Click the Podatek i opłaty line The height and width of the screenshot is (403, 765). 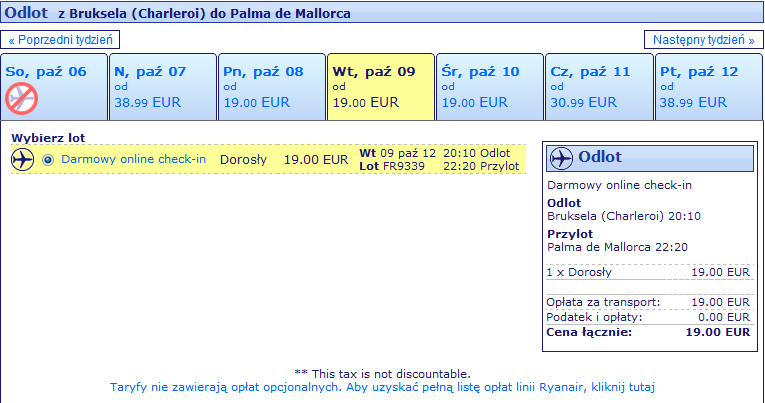coord(648,318)
